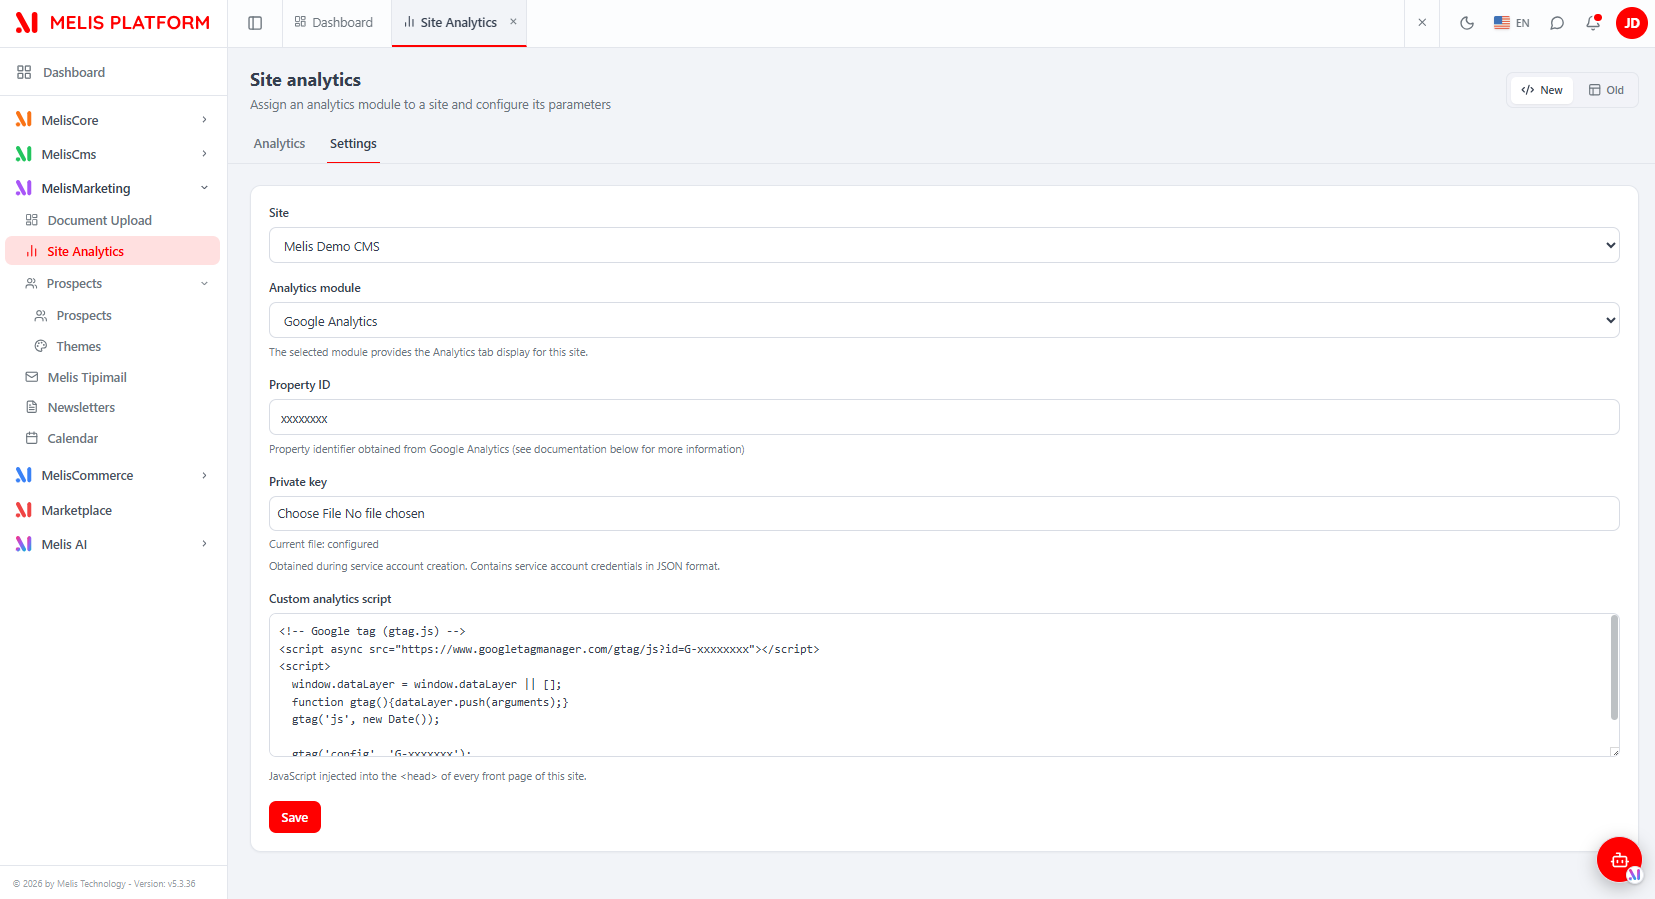Open the EN language selector
Viewport: 1655px width, 899px height.
pos(1511,23)
